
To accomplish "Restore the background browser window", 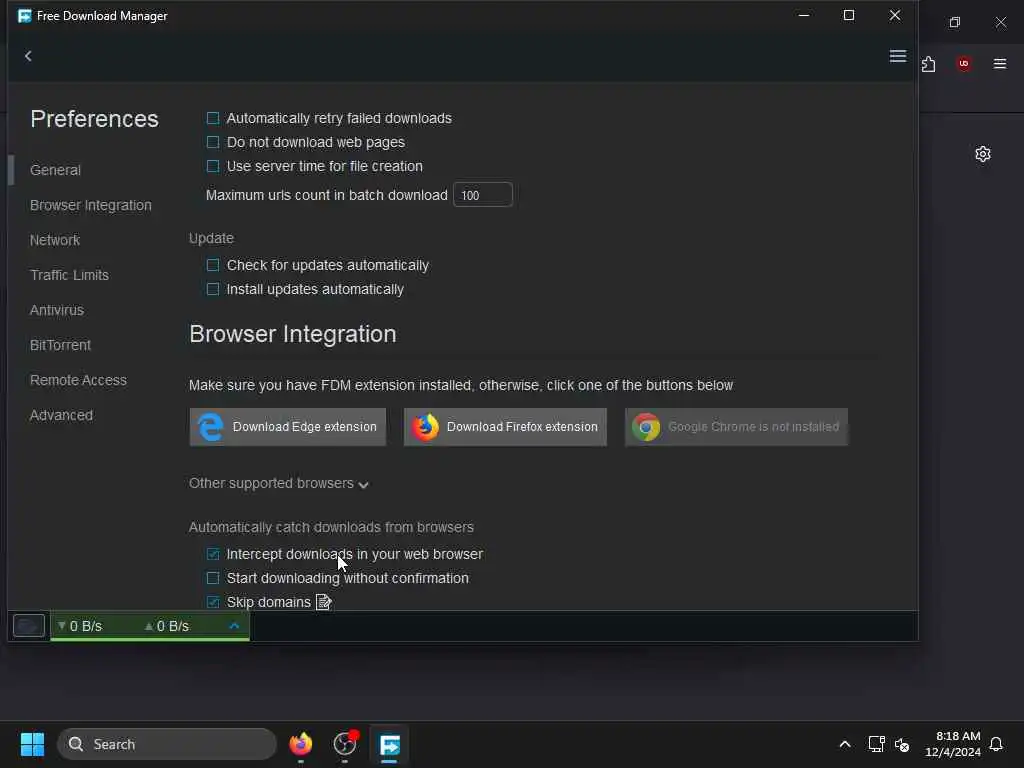I will (x=955, y=22).
